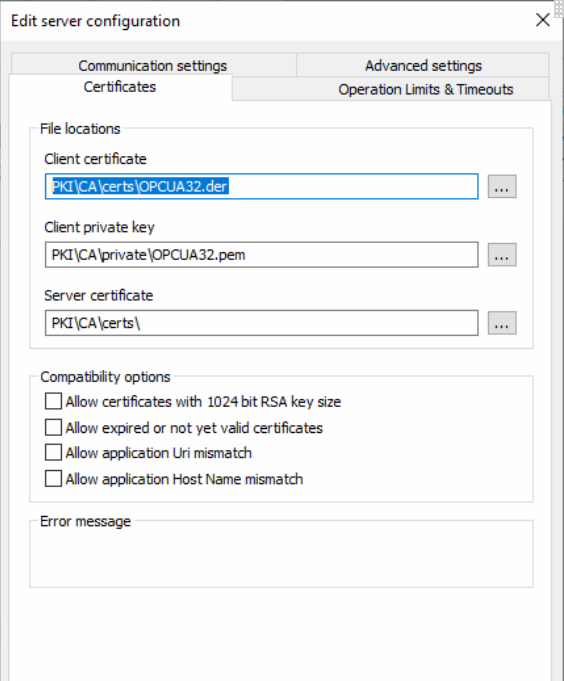The height and width of the screenshot is (681, 564).
Task: Go to Operation Limits & Timeouts tab
Action: [425, 89]
